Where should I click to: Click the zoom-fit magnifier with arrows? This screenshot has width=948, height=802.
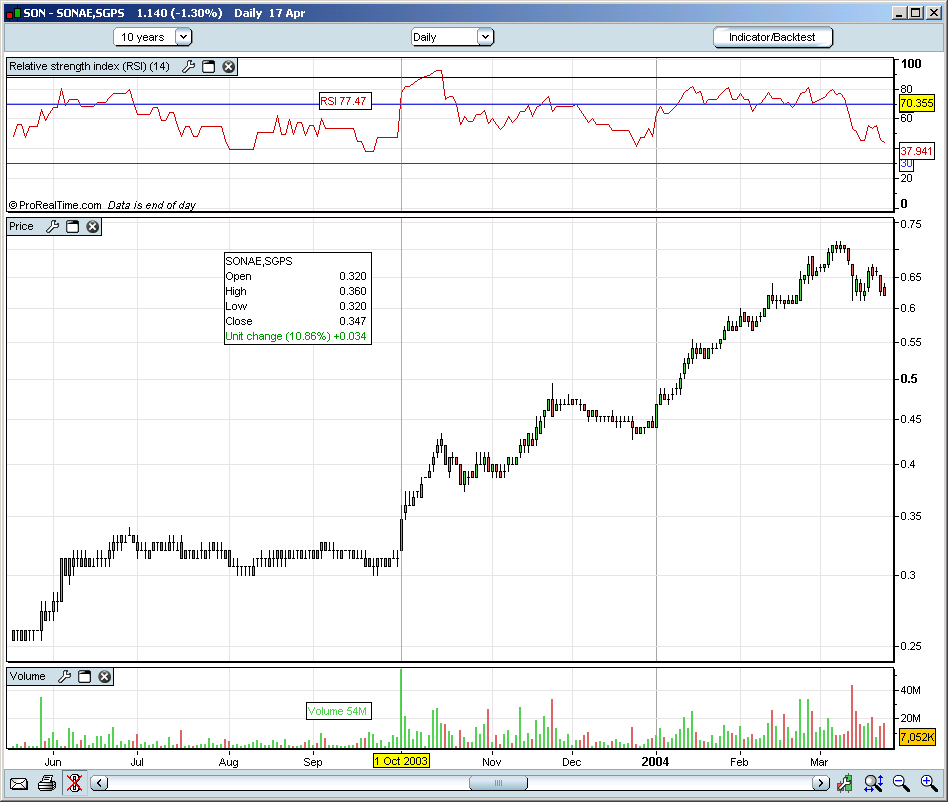pyautogui.click(x=874, y=784)
